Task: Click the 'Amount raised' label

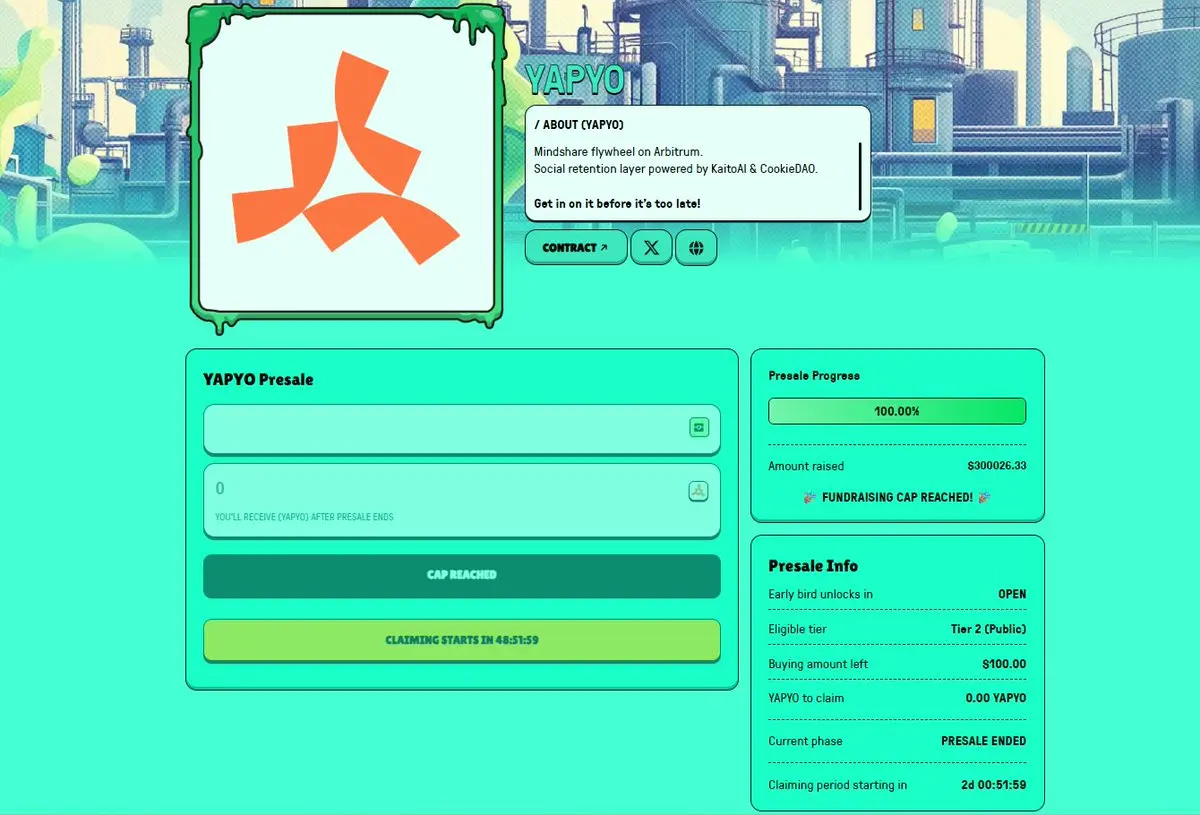Action: pos(806,466)
